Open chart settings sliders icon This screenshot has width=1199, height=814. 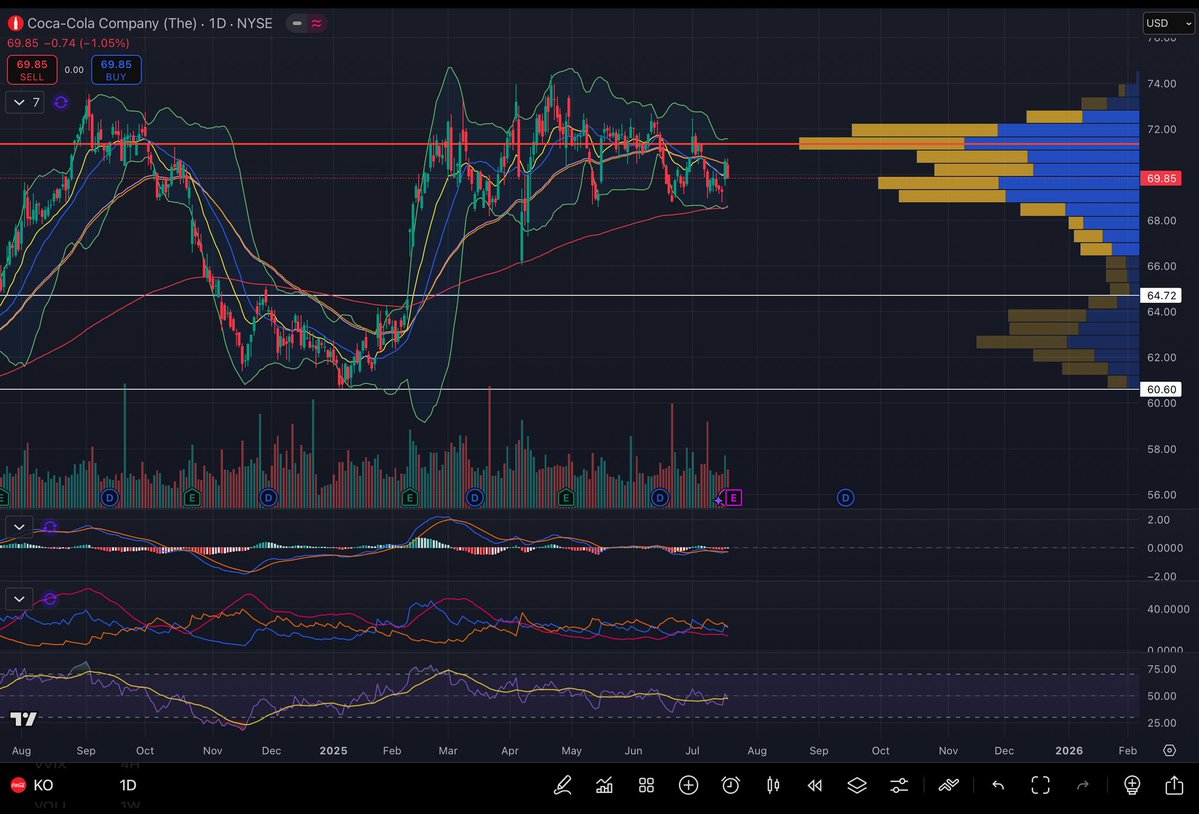coord(899,785)
